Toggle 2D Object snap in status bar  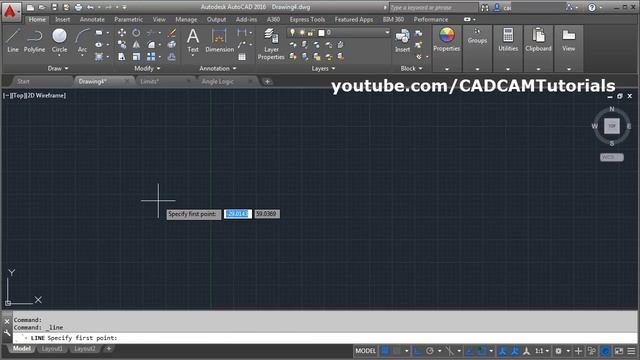pos(482,351)
